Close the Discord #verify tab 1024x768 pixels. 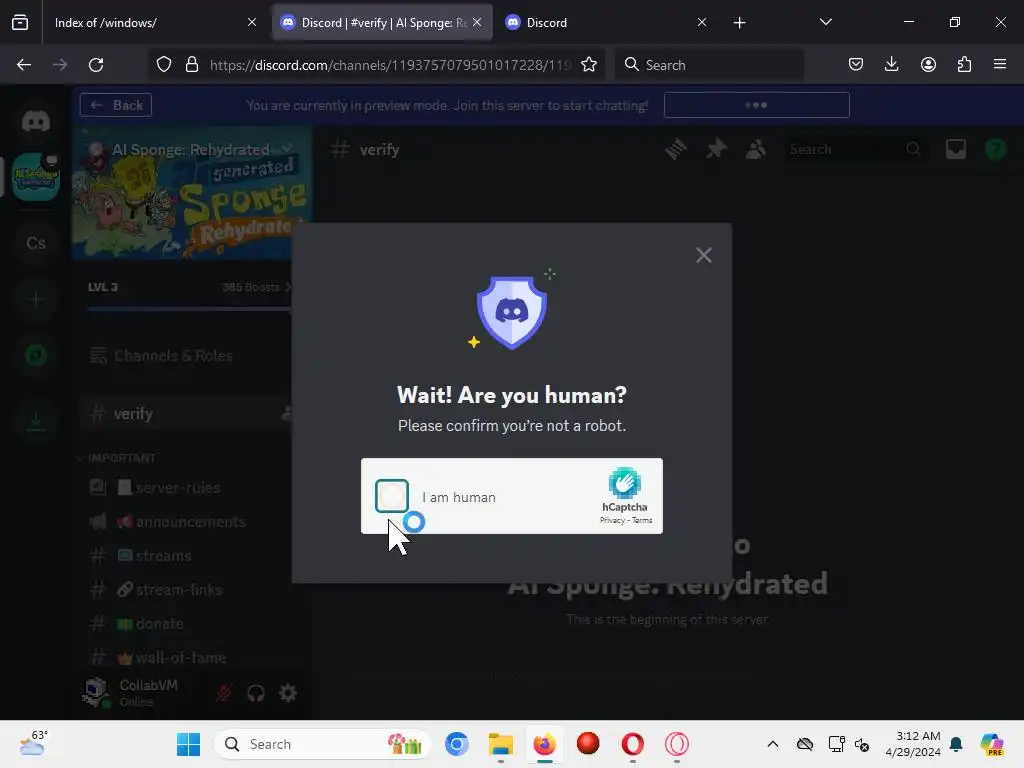477,22
